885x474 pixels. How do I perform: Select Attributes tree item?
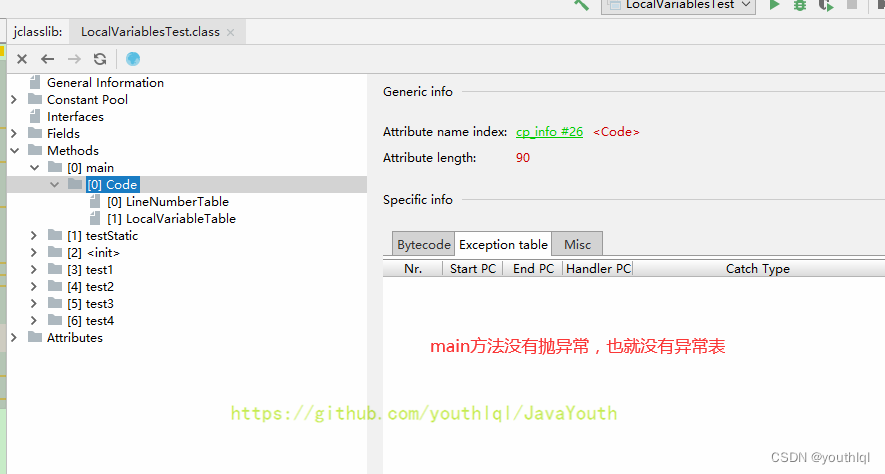tap(75, 337)
